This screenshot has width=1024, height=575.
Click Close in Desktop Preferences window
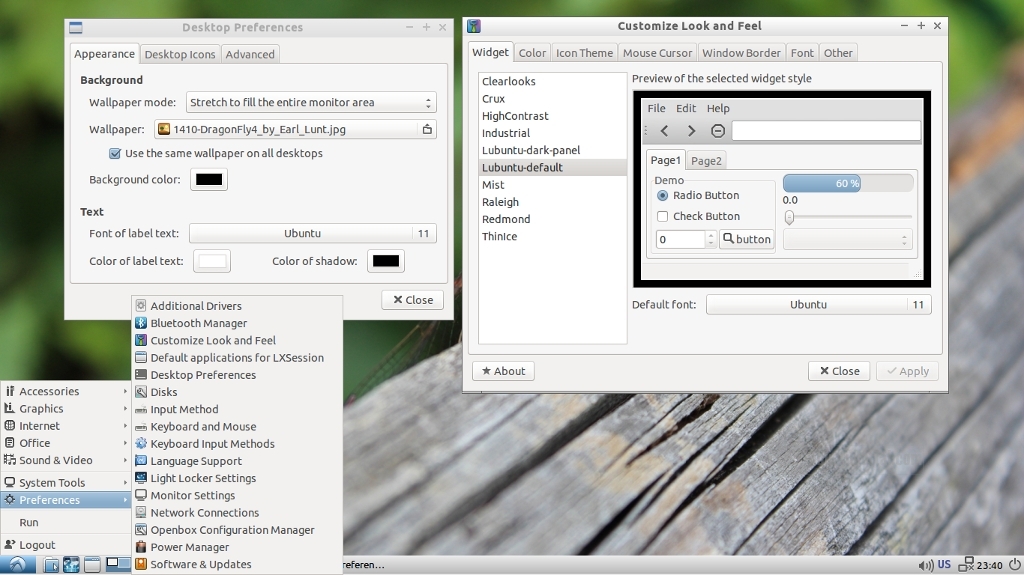tap(413, 300)
